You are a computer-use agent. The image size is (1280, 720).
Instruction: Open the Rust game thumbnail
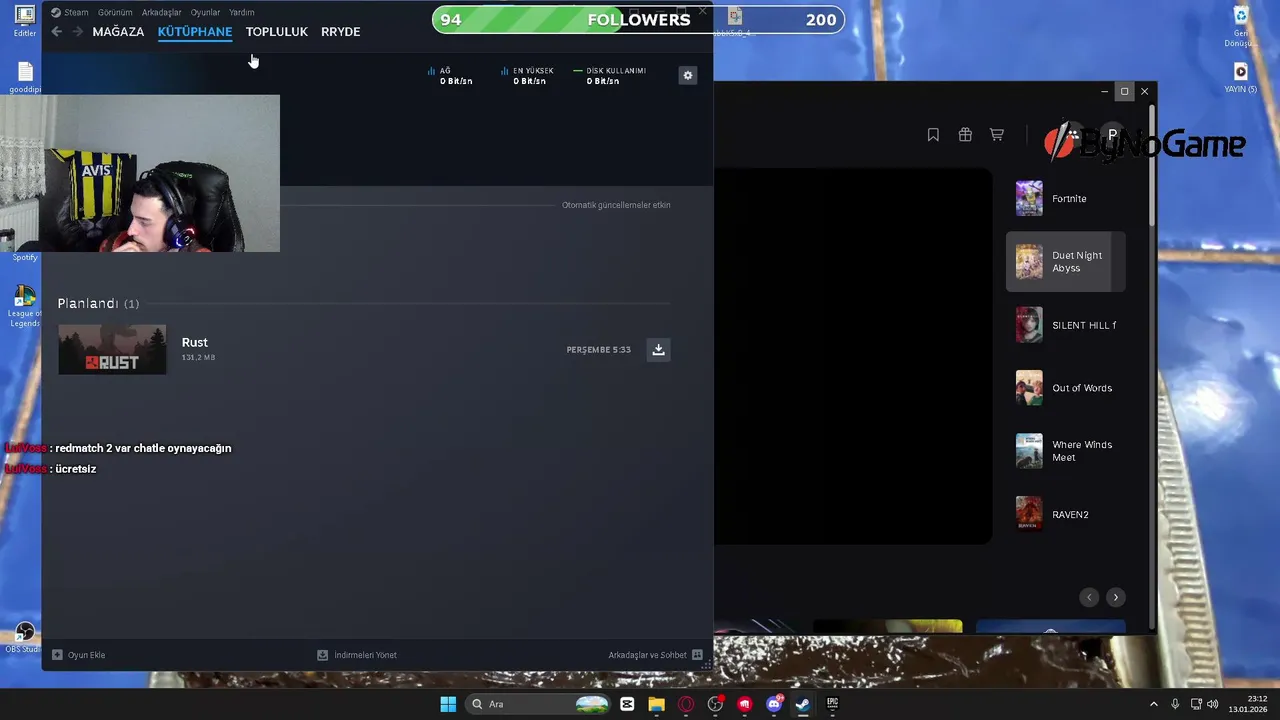tap(112, 349)
